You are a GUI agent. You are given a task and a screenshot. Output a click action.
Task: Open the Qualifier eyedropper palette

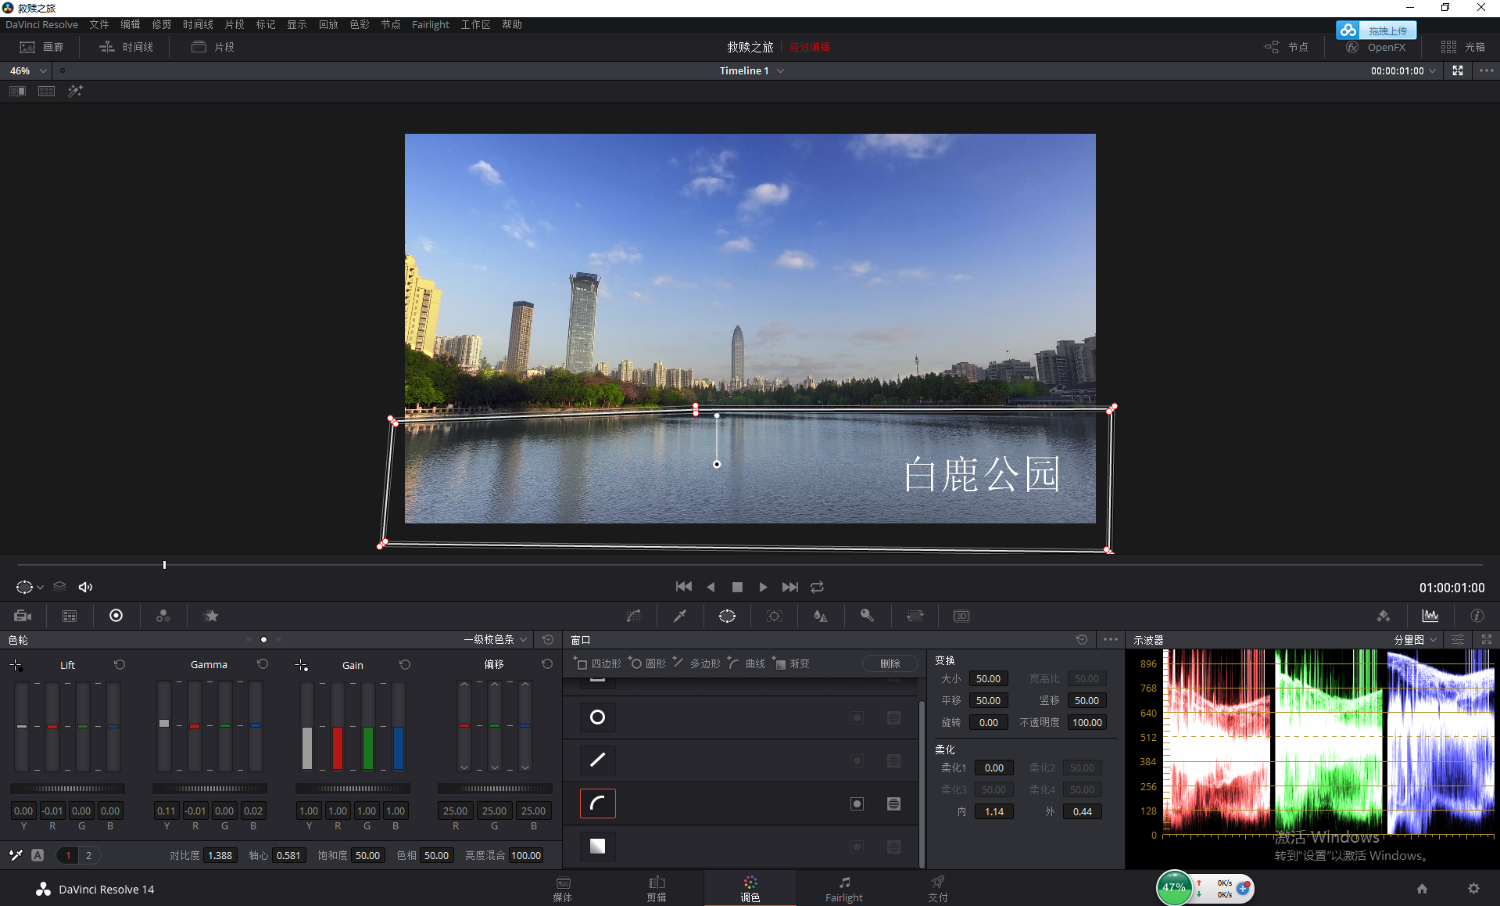[680, 616]
